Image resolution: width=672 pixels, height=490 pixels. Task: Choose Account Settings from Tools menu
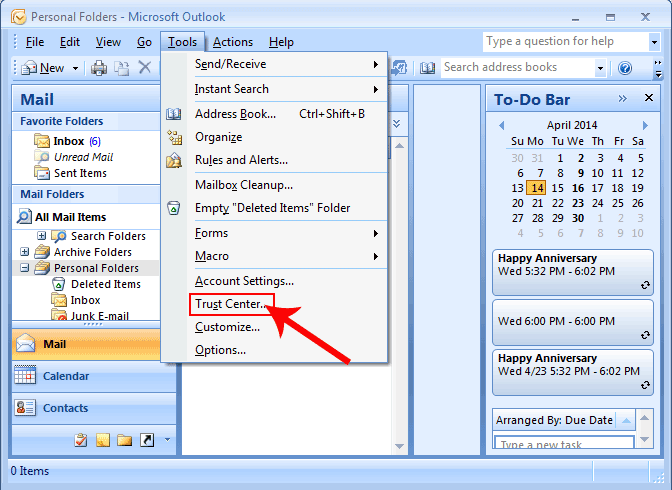tap(274, 281)
